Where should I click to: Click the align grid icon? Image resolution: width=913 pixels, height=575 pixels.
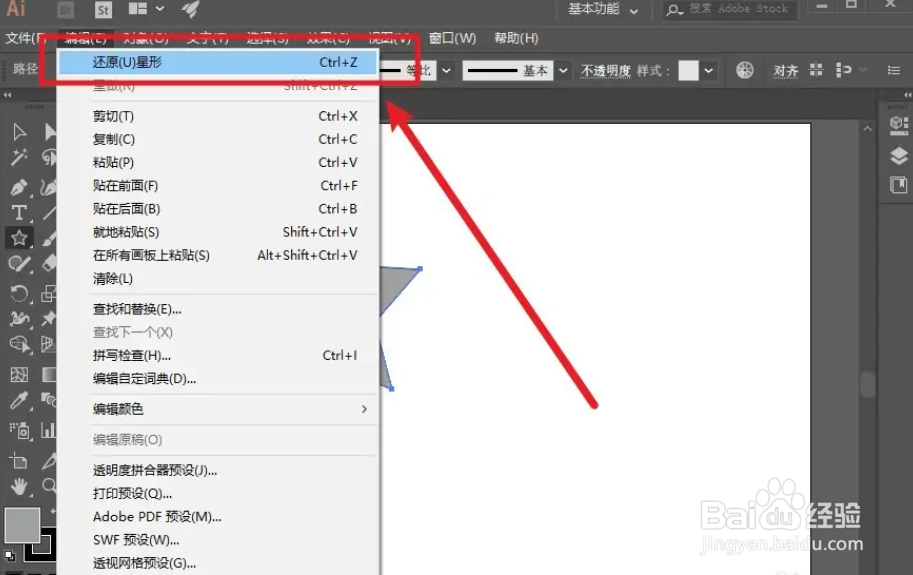coord(816,70)
